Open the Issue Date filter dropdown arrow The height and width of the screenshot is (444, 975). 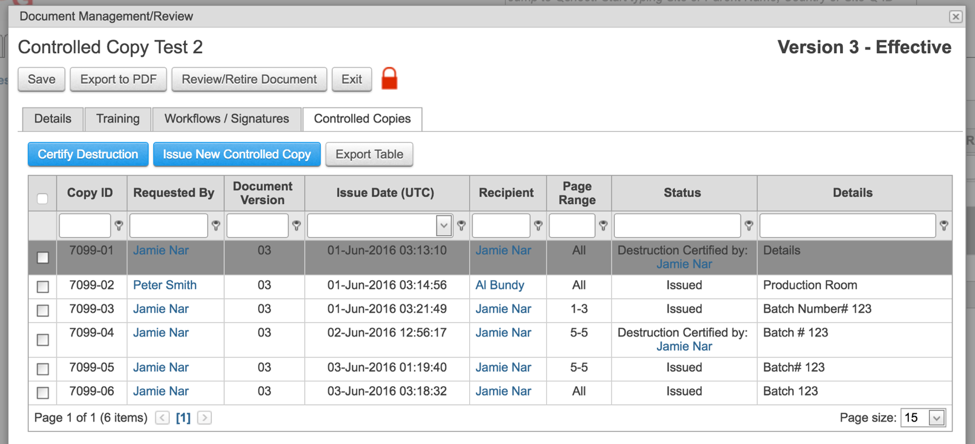click(x=444, y=226)
